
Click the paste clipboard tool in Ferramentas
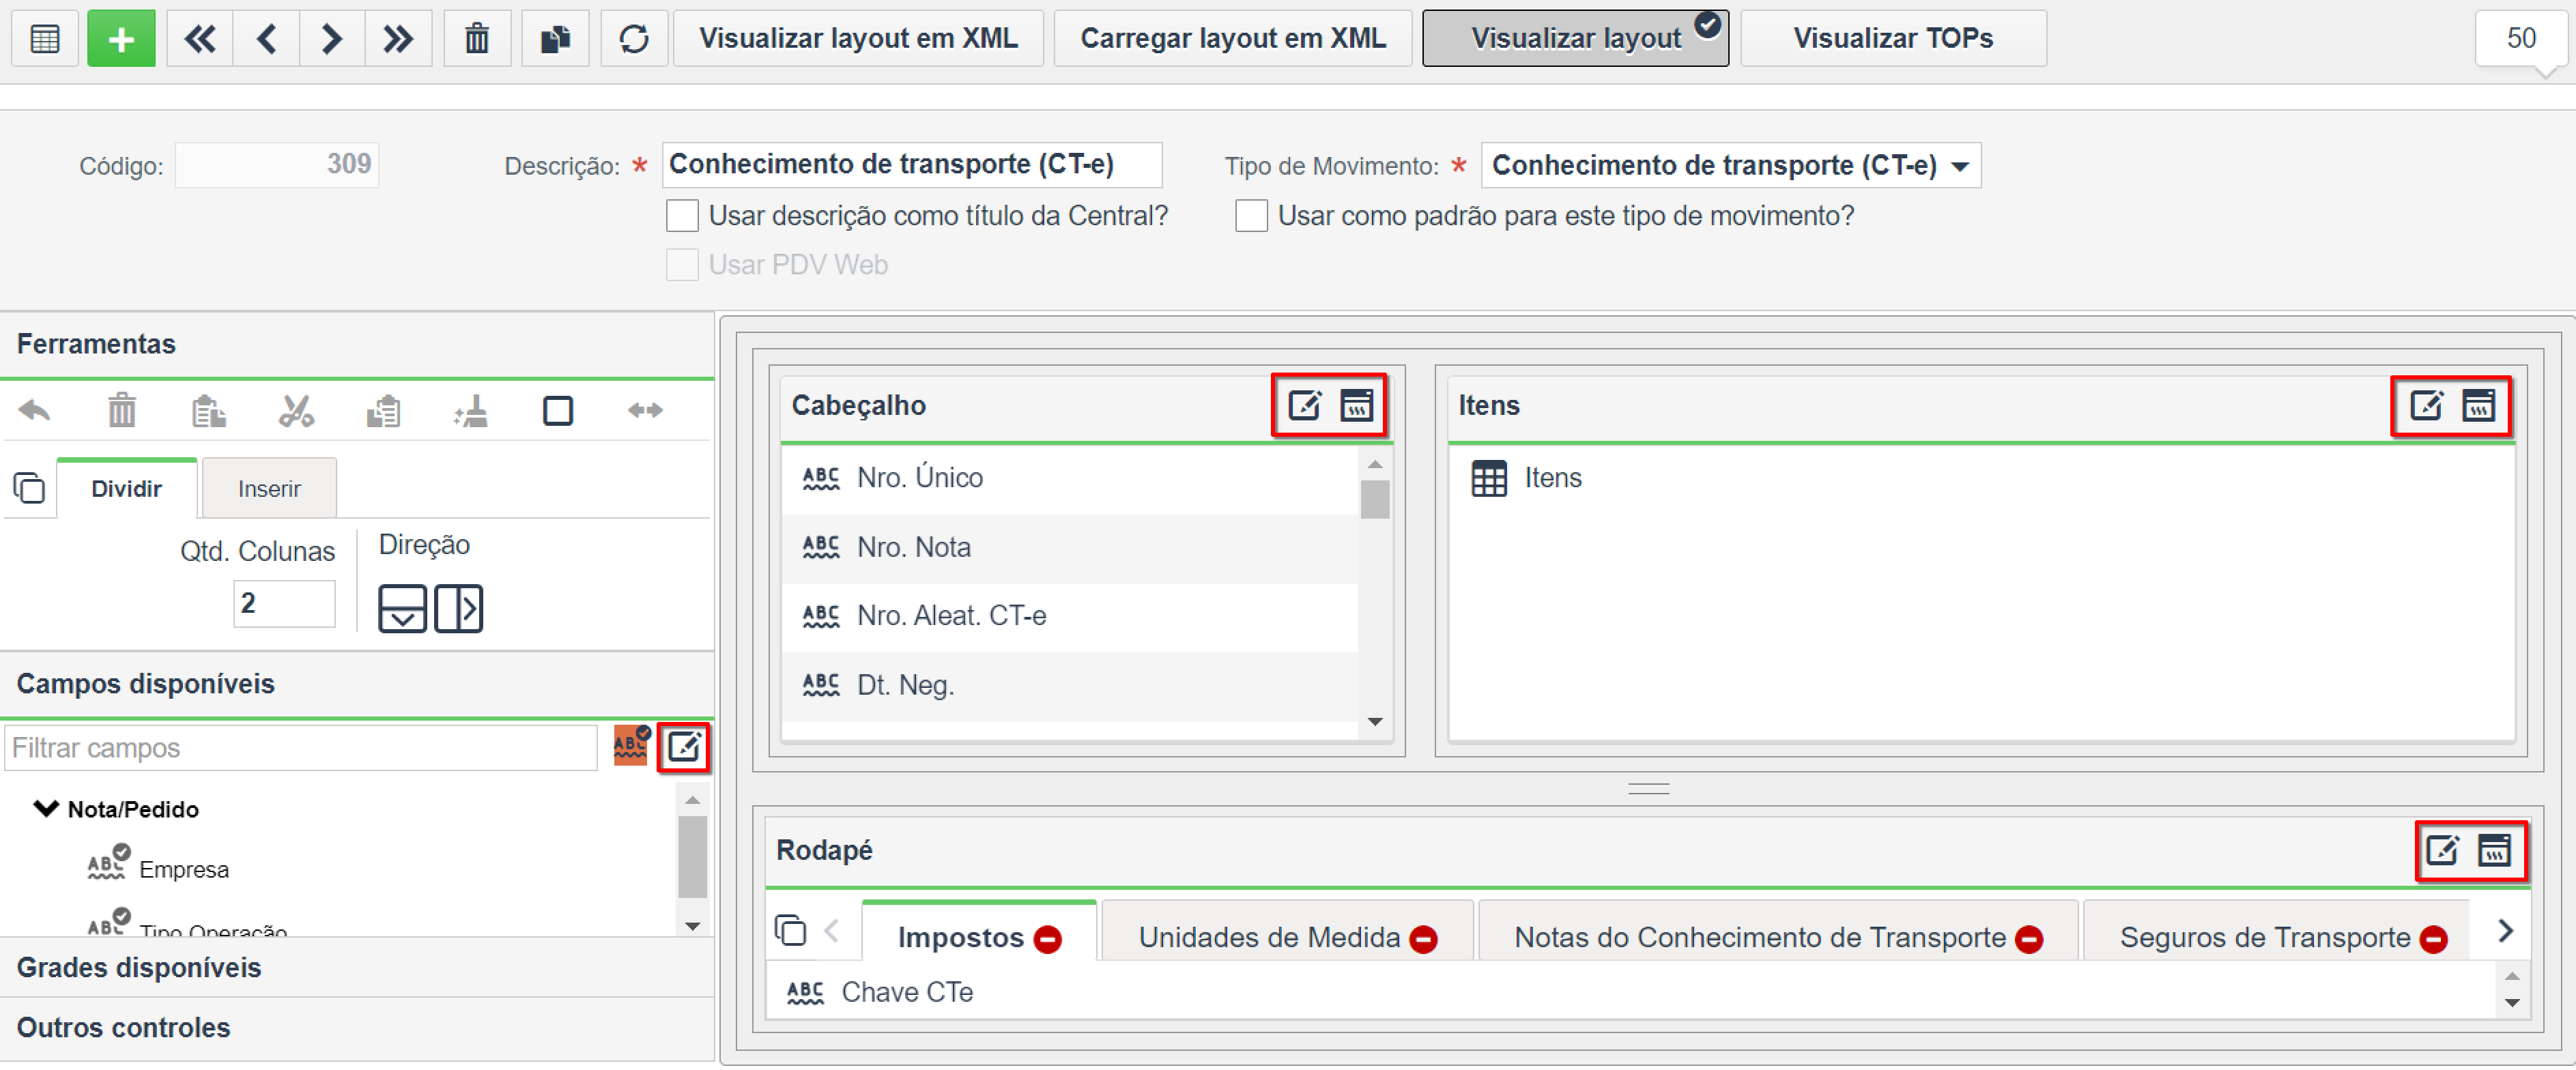click(384, 410)
